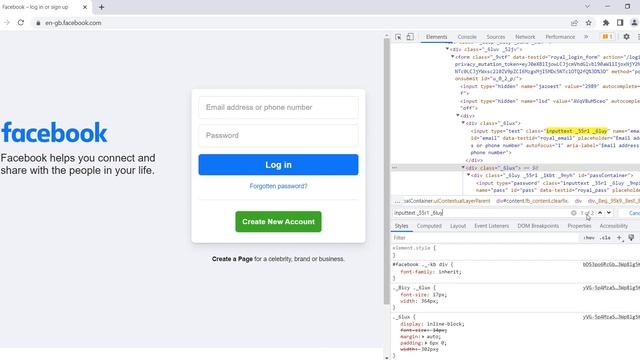Open stylesheet link beside #facebook ._-kb div rule
640x360 pixels.
611,264
